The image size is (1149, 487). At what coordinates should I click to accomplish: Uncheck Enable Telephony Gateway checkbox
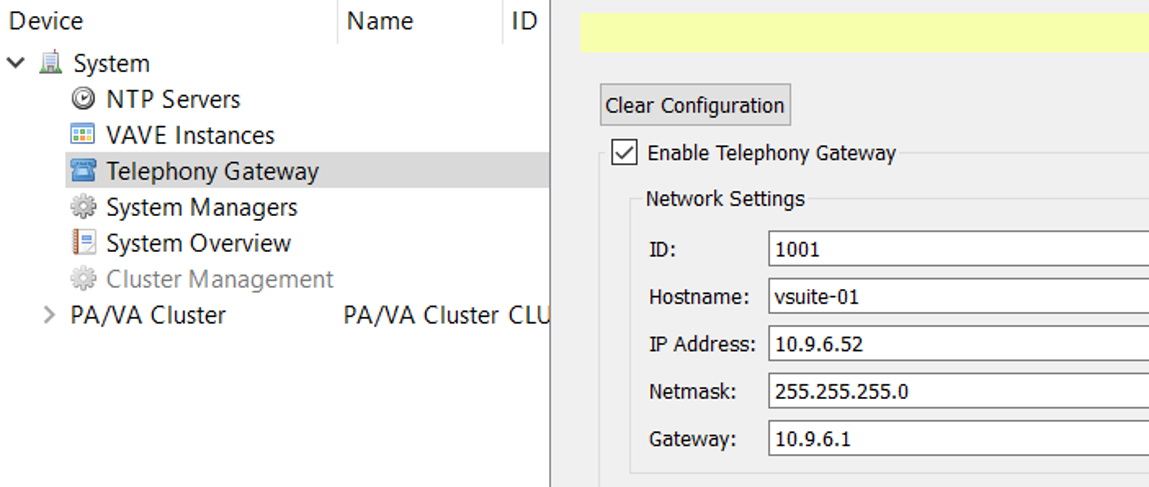click(x=625, y=153)
